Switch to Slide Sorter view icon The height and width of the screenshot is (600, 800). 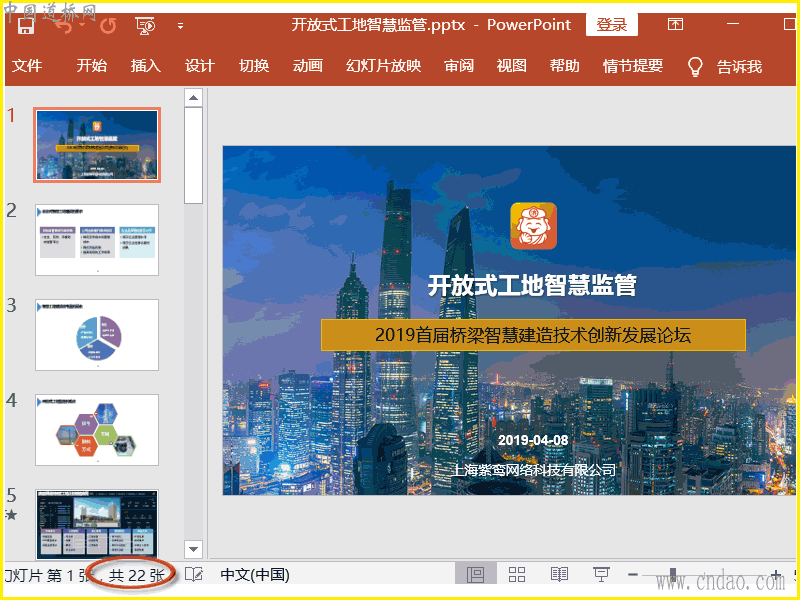pyautogui.click(x=517, y=574)
